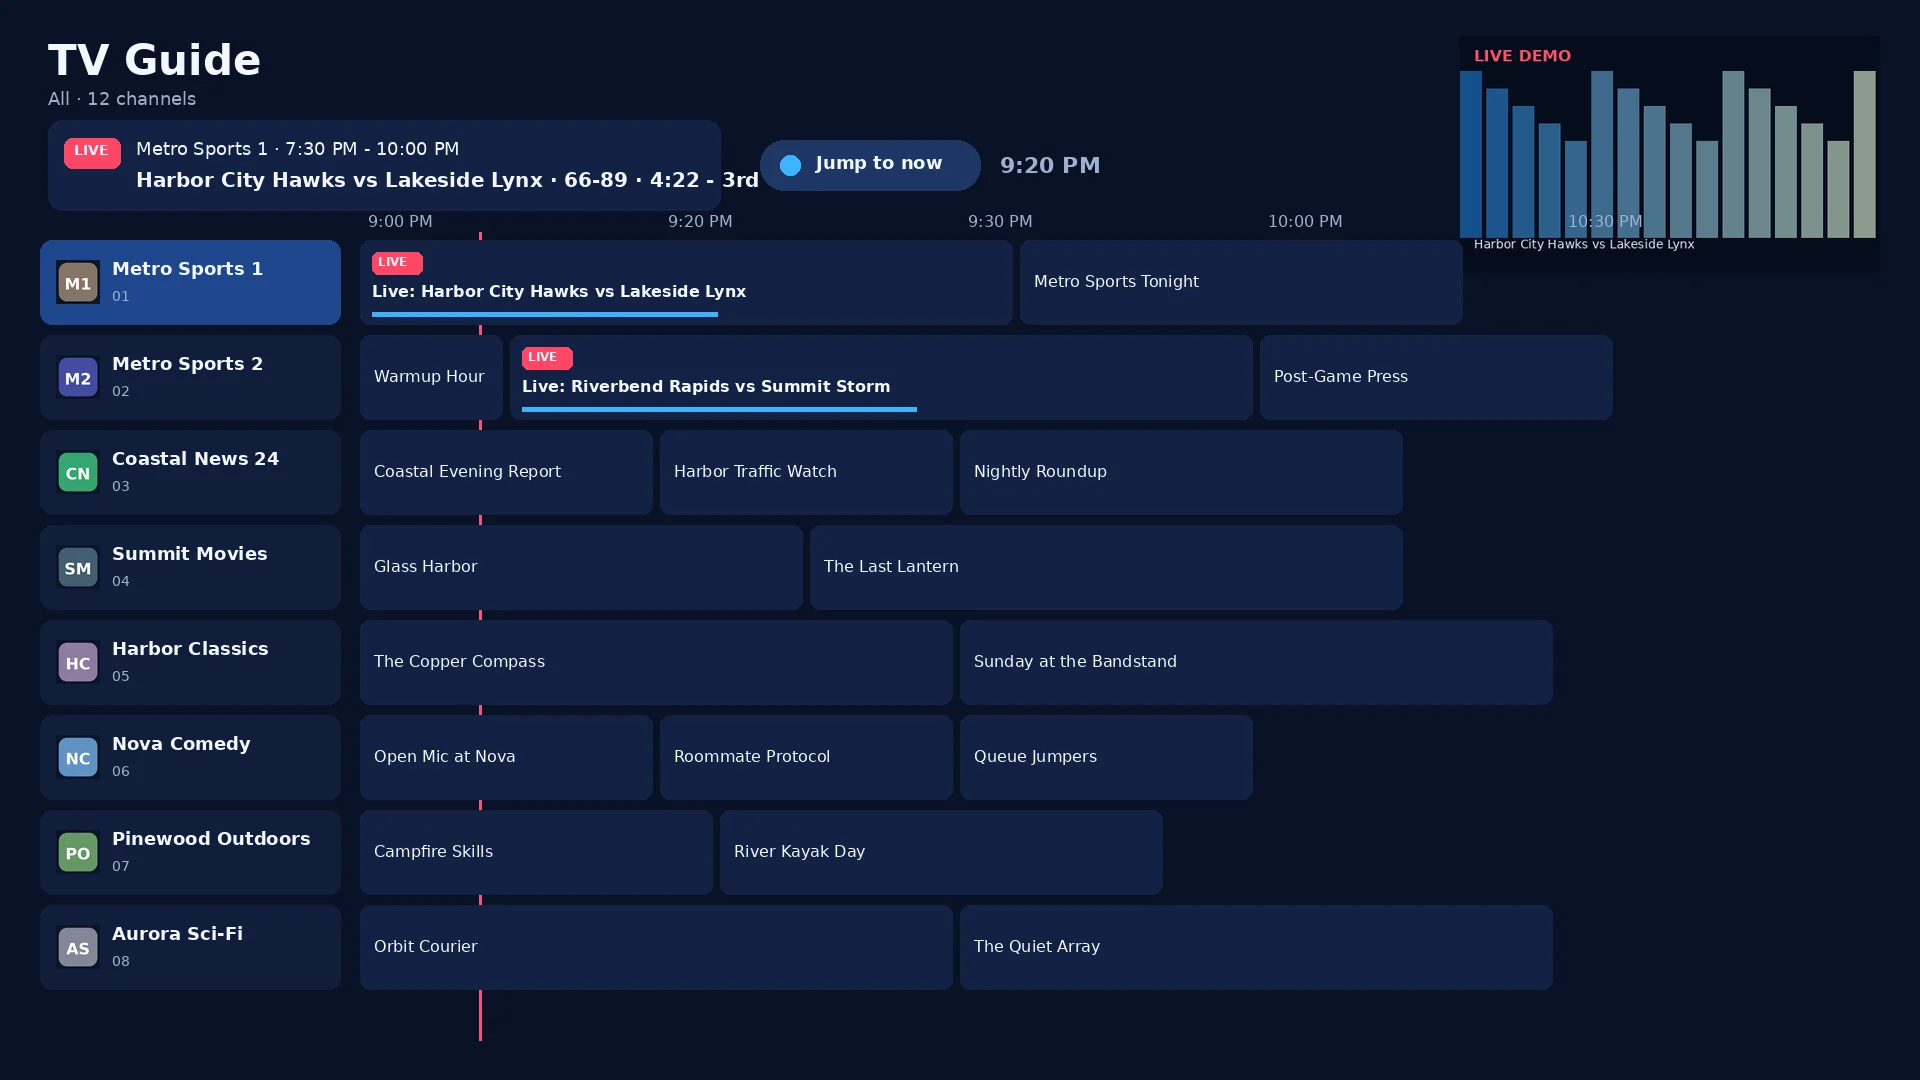The height and width of the screenshot is (1080, 1920).
Task: Select The Copper Compass
Action: tap(656, 662)
